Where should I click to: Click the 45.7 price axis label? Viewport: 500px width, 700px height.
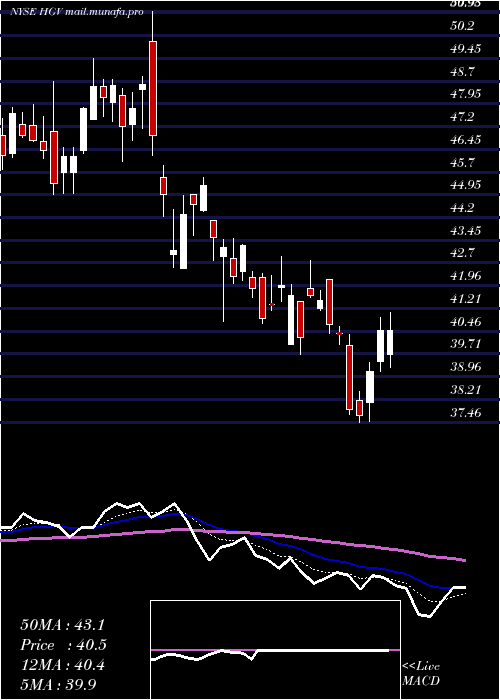[x=462, y=162]
